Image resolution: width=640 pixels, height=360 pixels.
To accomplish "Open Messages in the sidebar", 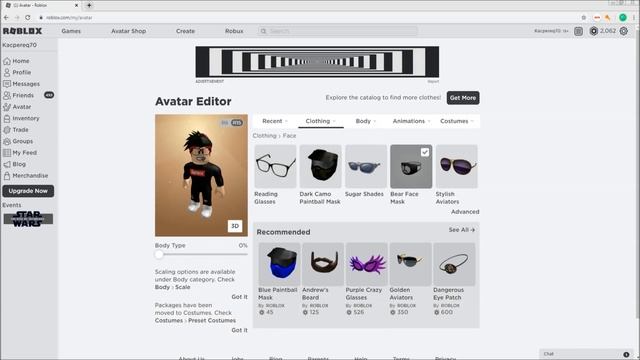I will [22, 84].
